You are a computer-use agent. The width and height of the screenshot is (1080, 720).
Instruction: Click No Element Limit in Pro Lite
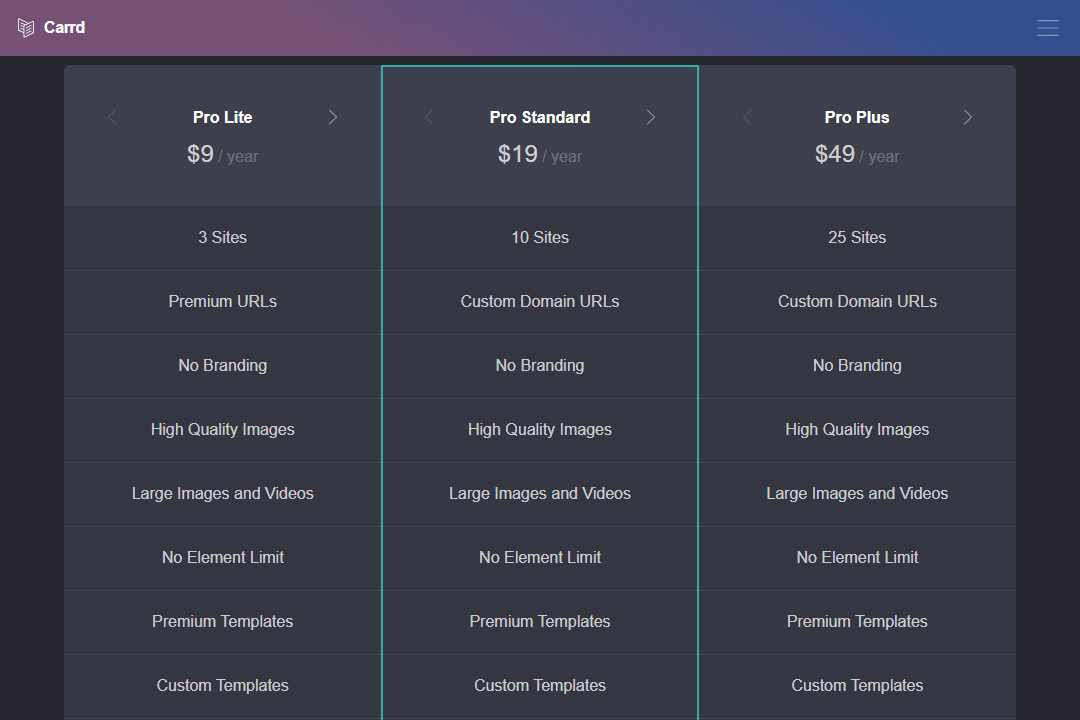(x=222, y=557)
